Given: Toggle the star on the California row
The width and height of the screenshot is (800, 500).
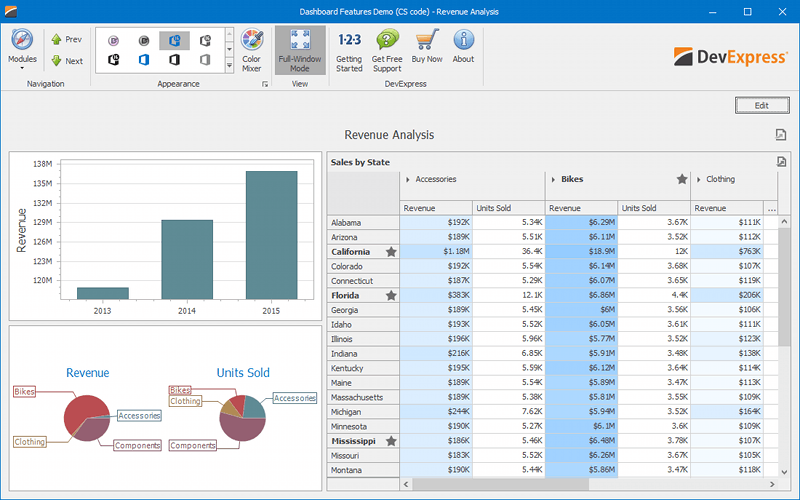Looking at the screenshot, I should click(x=392, y=252).
